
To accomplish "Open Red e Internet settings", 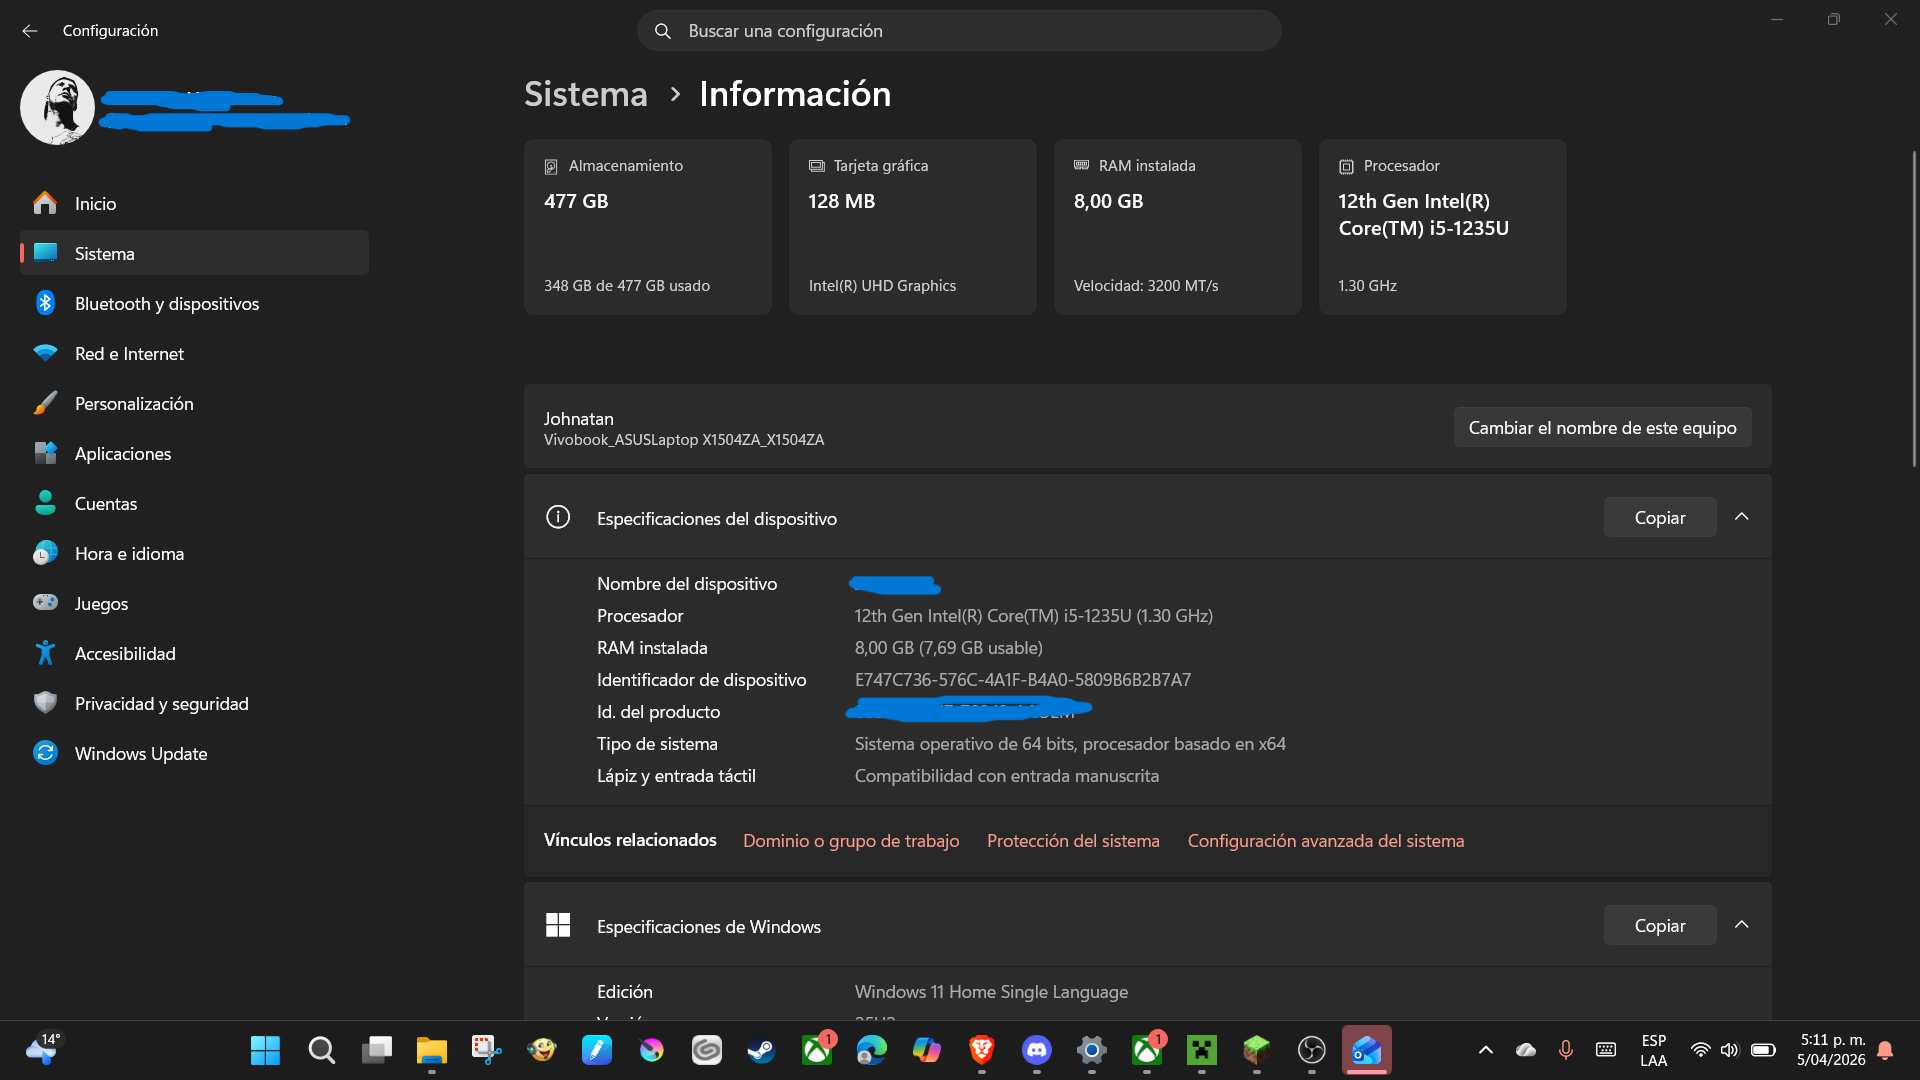I will [129, 354].
